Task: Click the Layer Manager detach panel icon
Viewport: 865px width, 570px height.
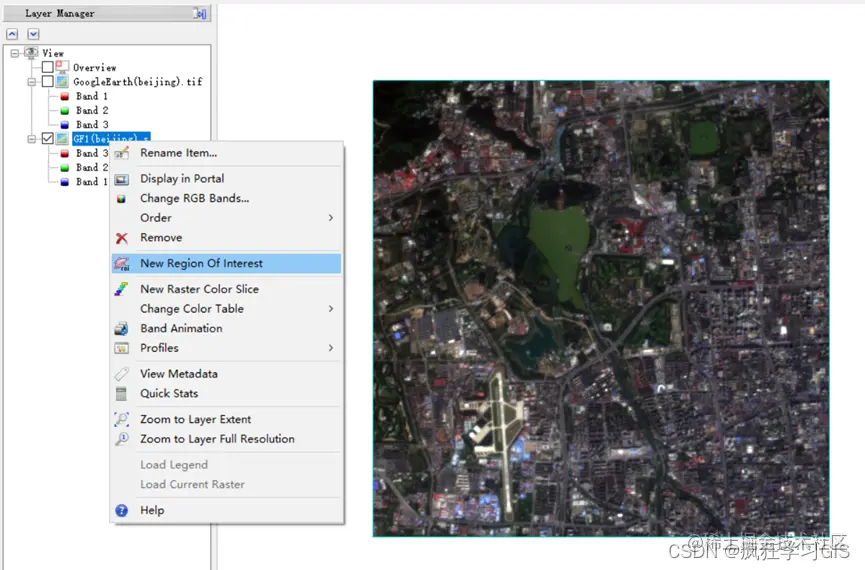Action: click(x=200, y=13)
